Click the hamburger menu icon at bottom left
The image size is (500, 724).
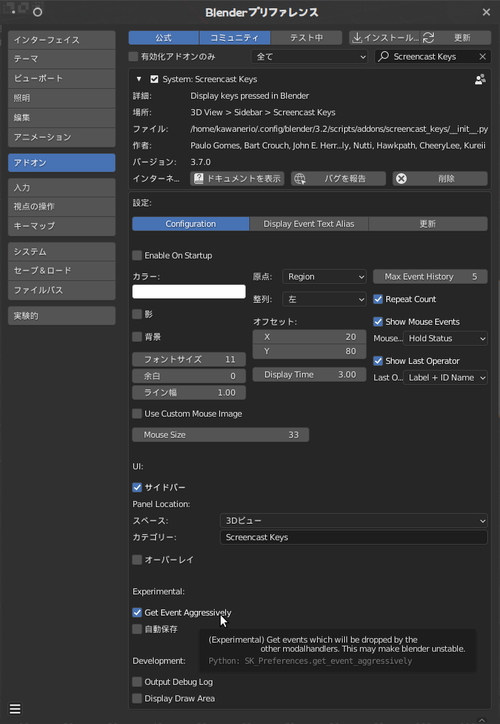15,709
